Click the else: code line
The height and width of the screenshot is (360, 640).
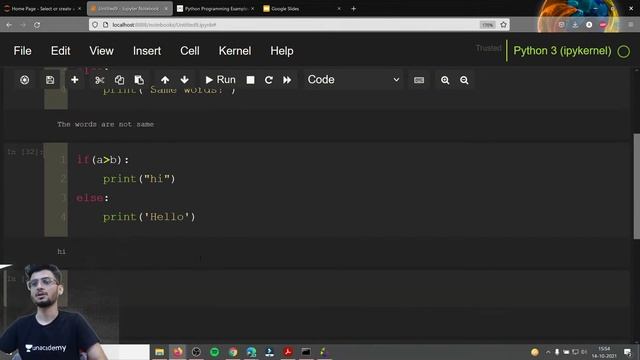pos(92,198)
